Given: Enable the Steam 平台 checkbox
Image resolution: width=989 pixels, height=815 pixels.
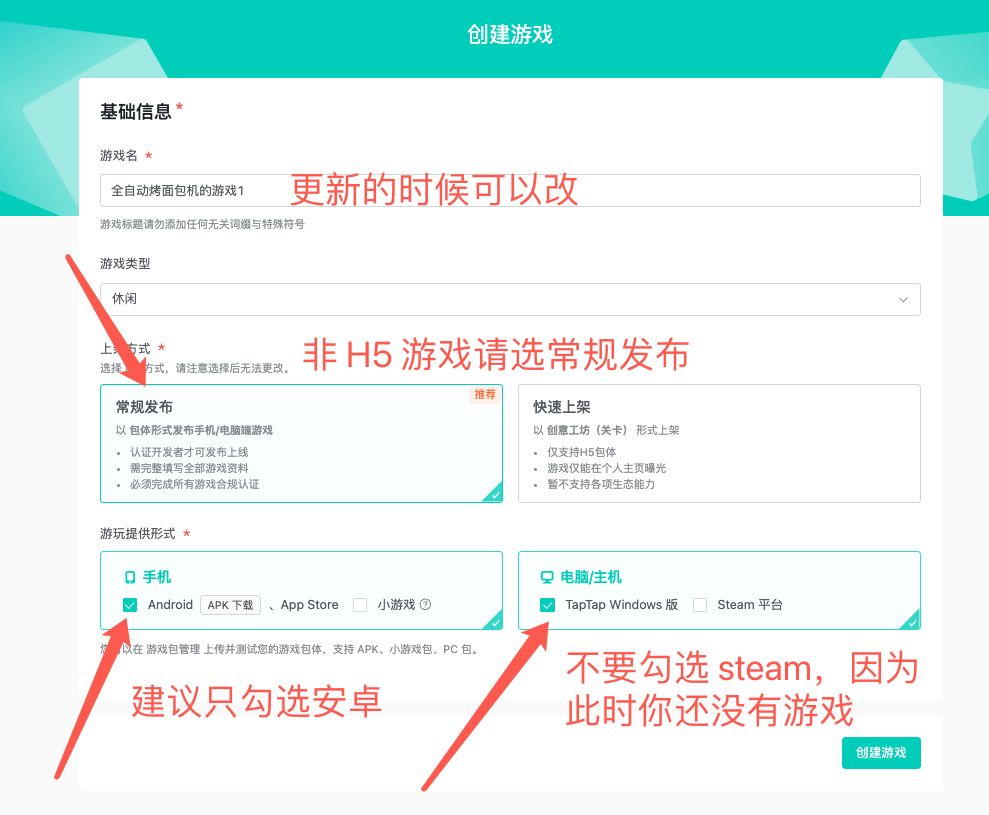Looking at the screenshot, I should coord(699,605).
